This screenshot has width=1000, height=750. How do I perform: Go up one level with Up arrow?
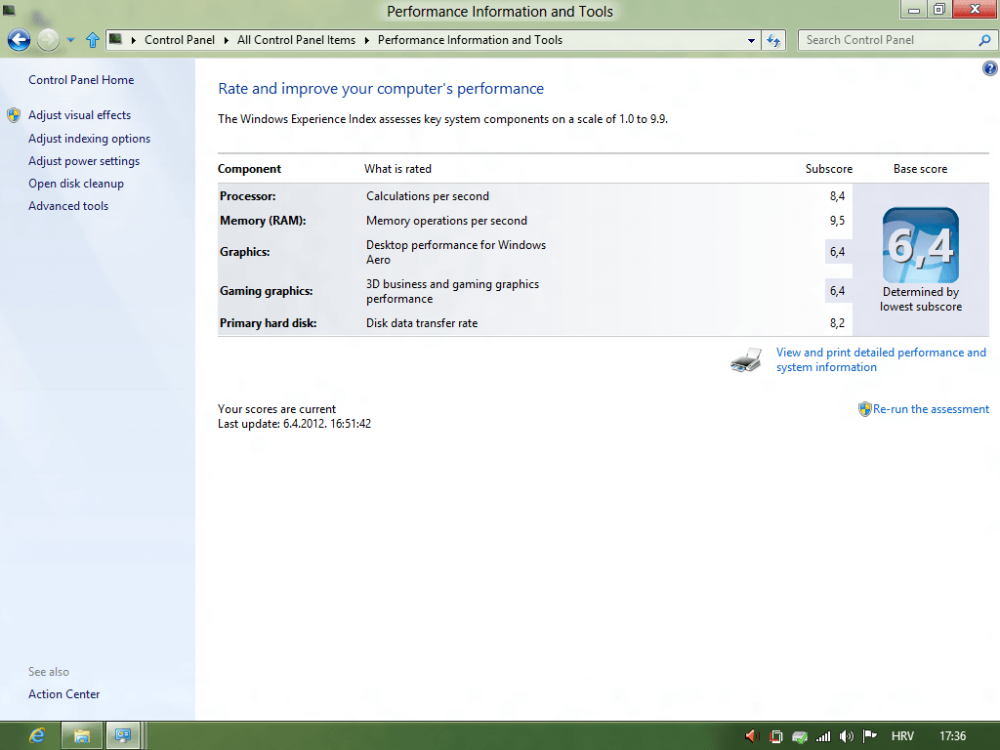(x=92, y=40)
